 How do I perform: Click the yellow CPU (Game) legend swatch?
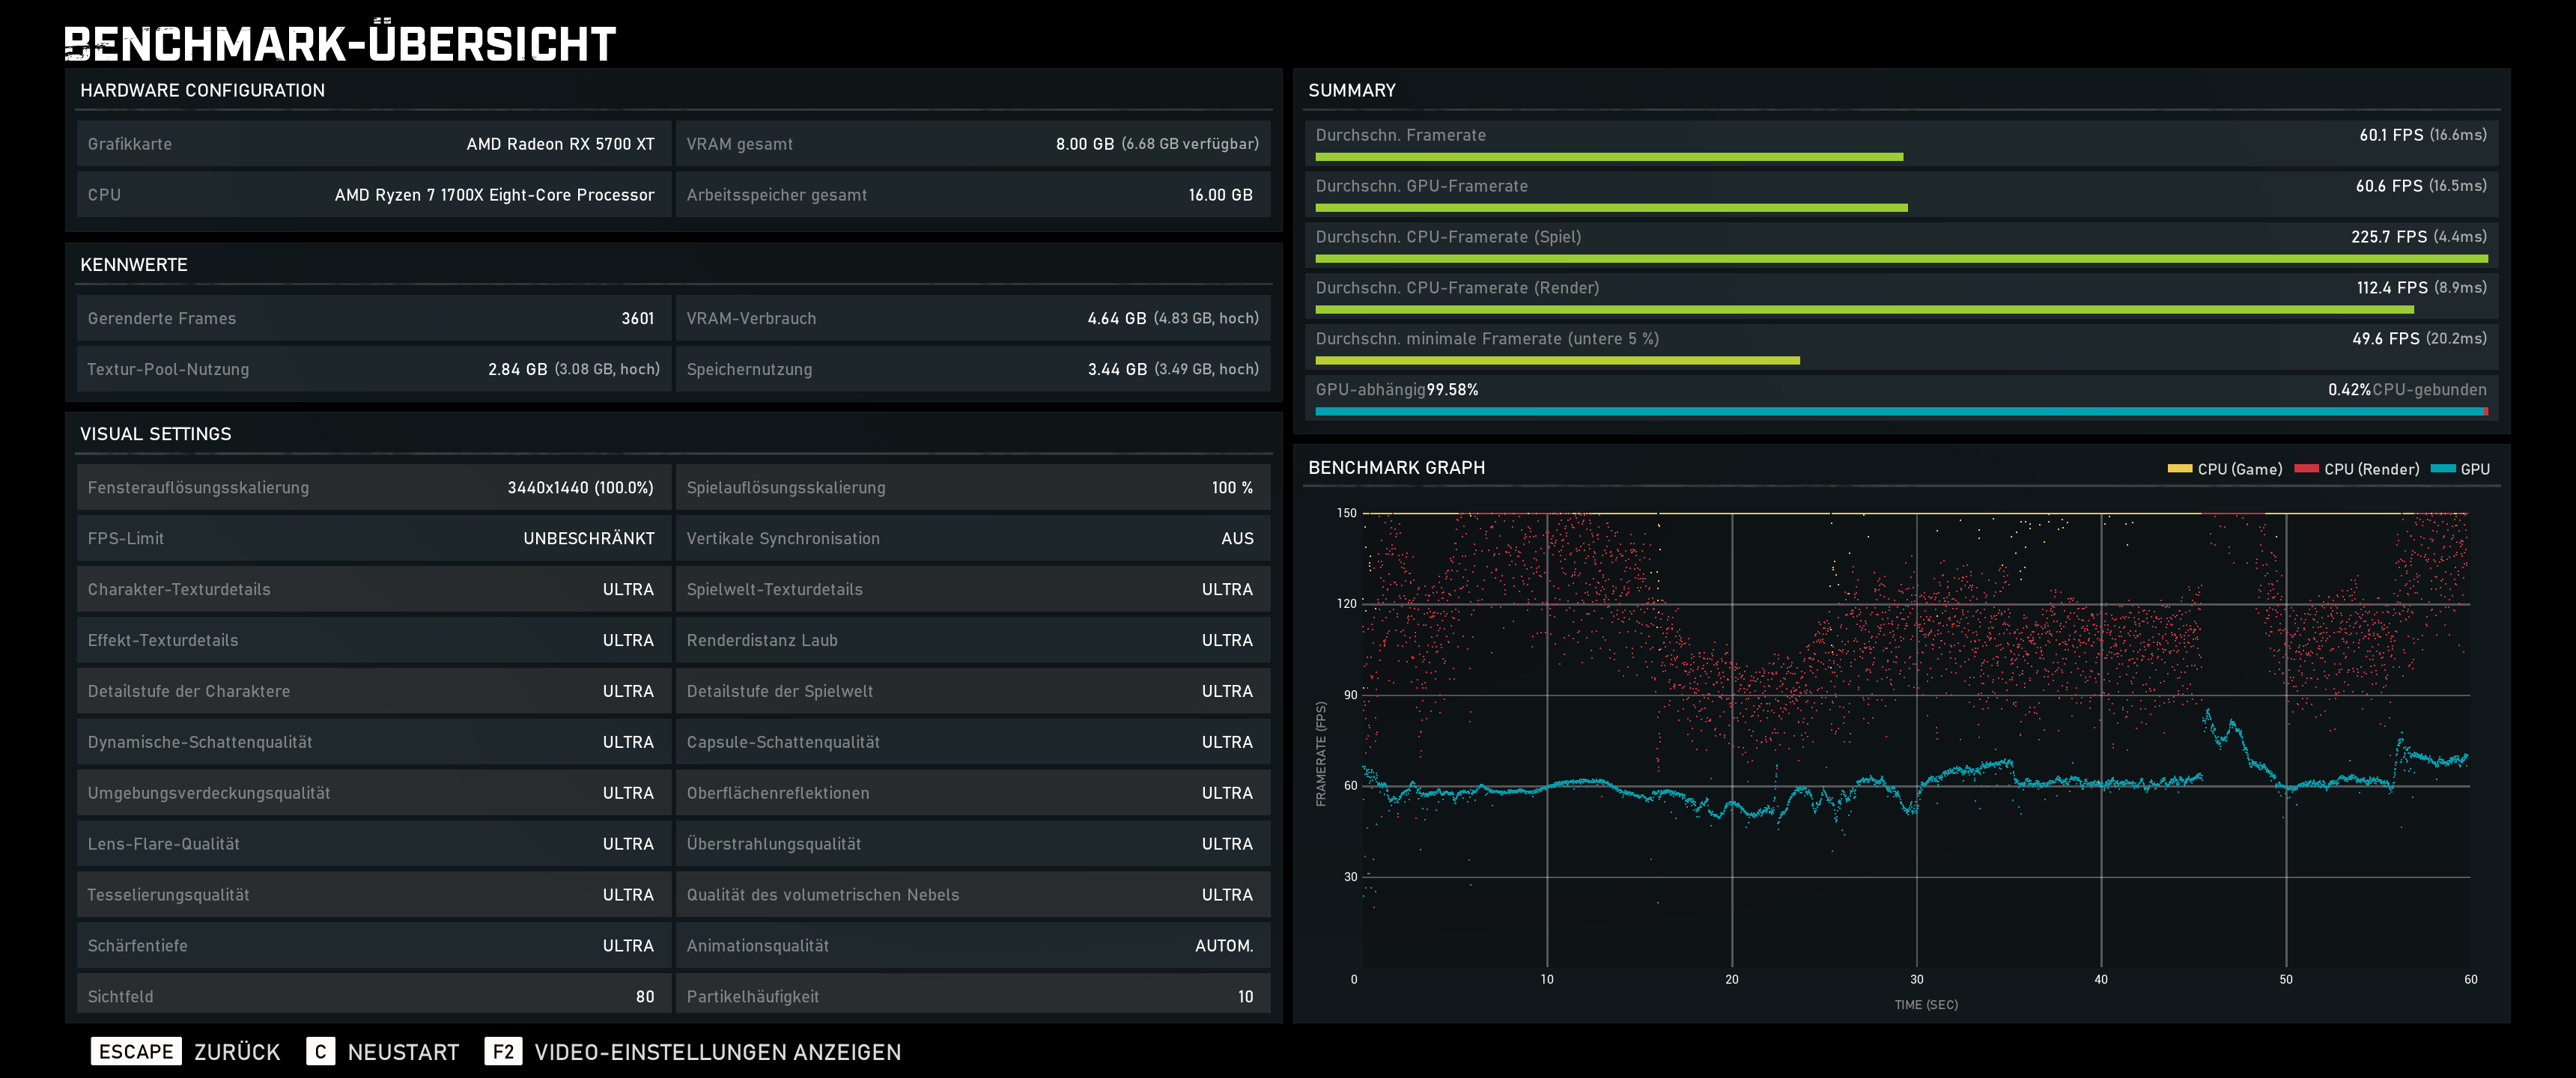(x=2179, y=469)
